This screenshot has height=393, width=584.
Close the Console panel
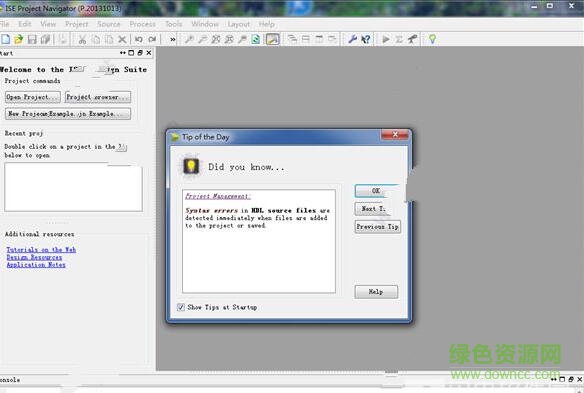tap(580, 379)
